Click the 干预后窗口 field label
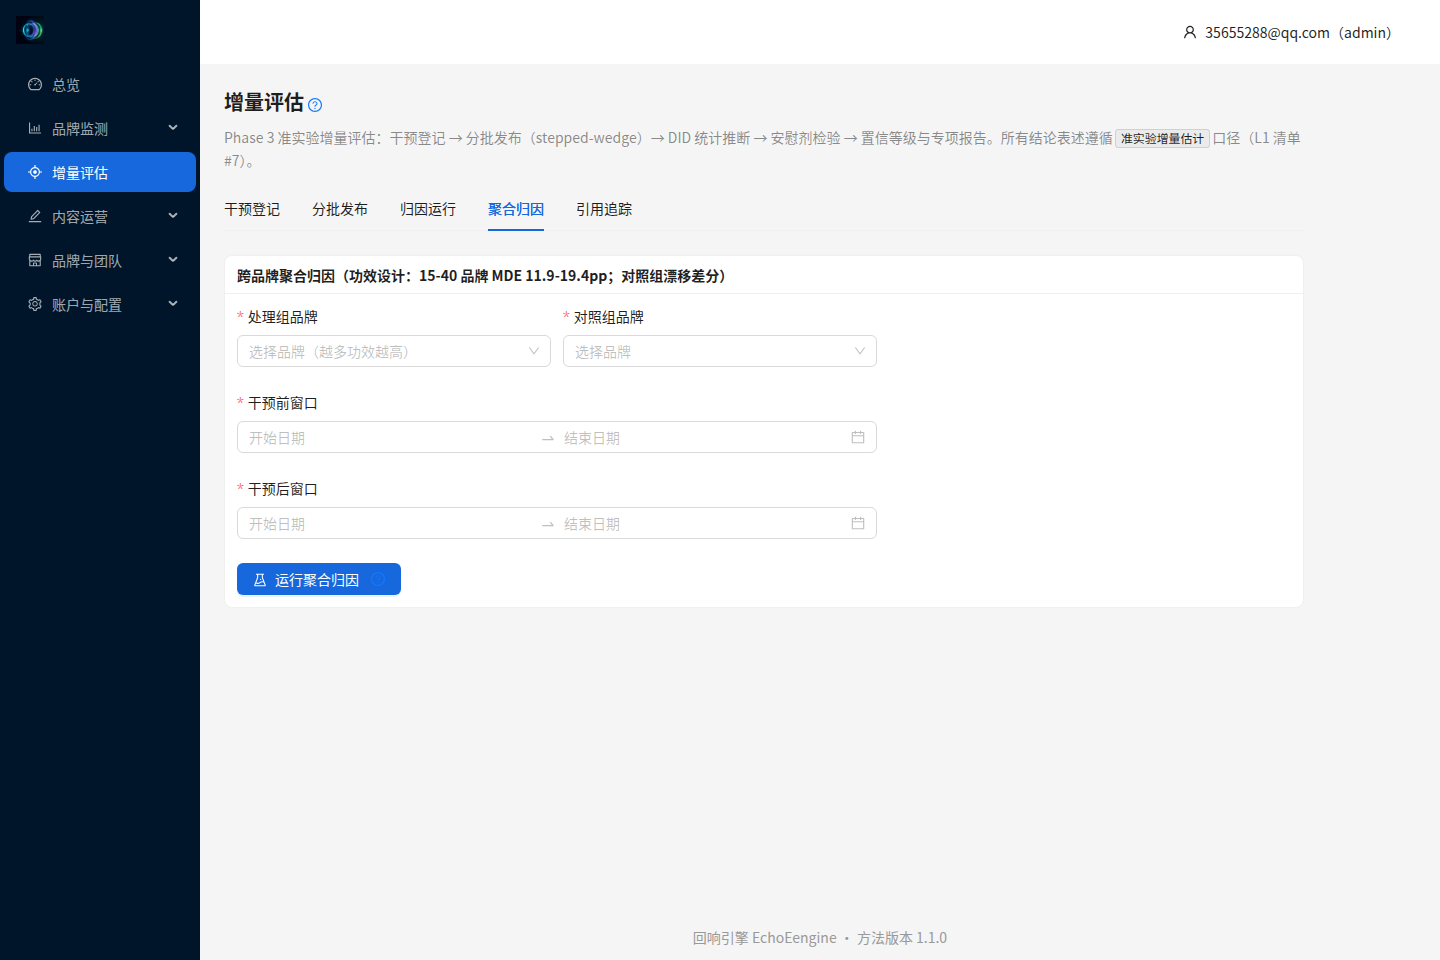1440x960 pixels. tap(283, 489)
